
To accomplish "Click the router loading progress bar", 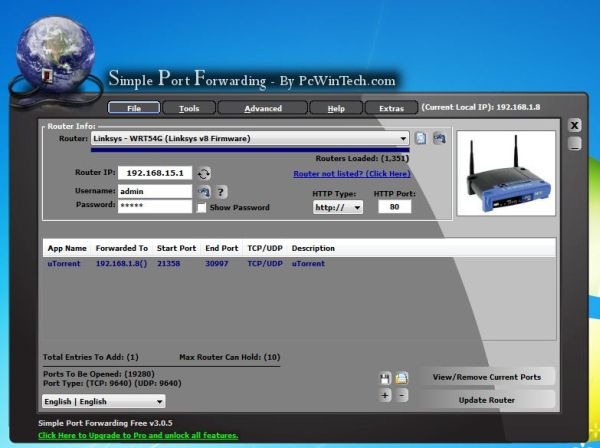I will 250,150.
